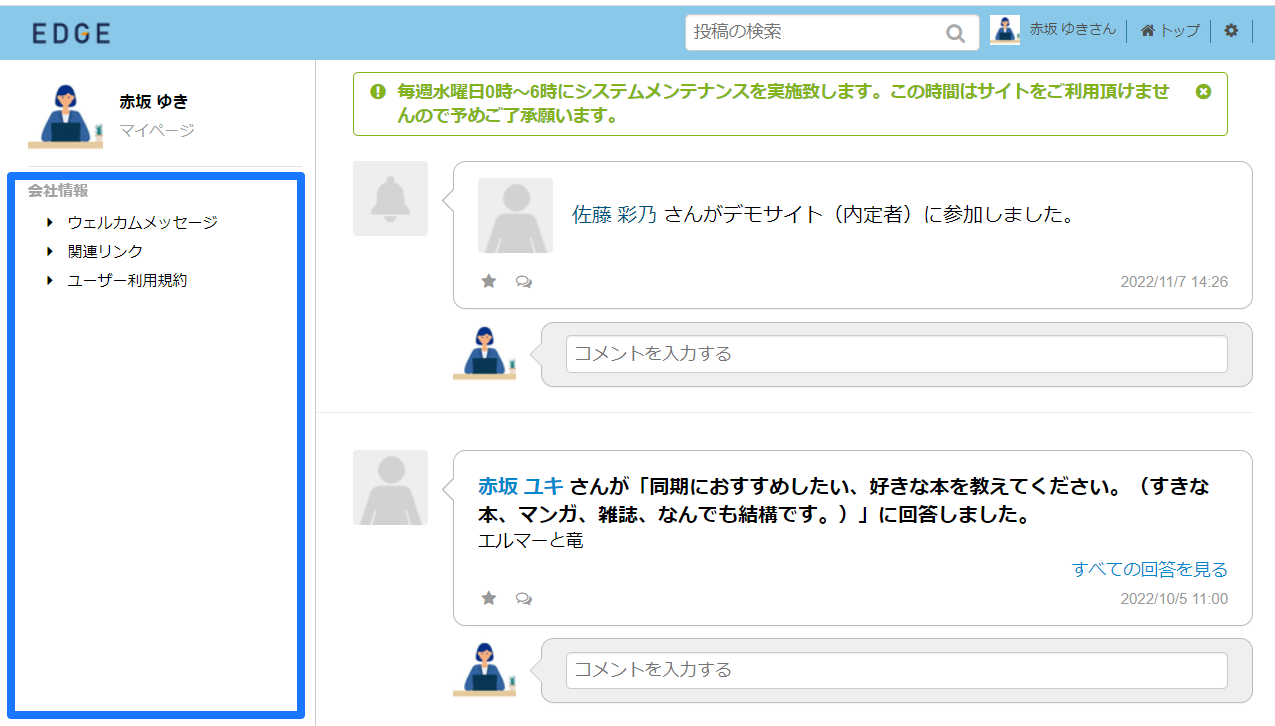
Task: Open ウェルカムメッセージ in the sidebar
Action: (x=142, y=222)
